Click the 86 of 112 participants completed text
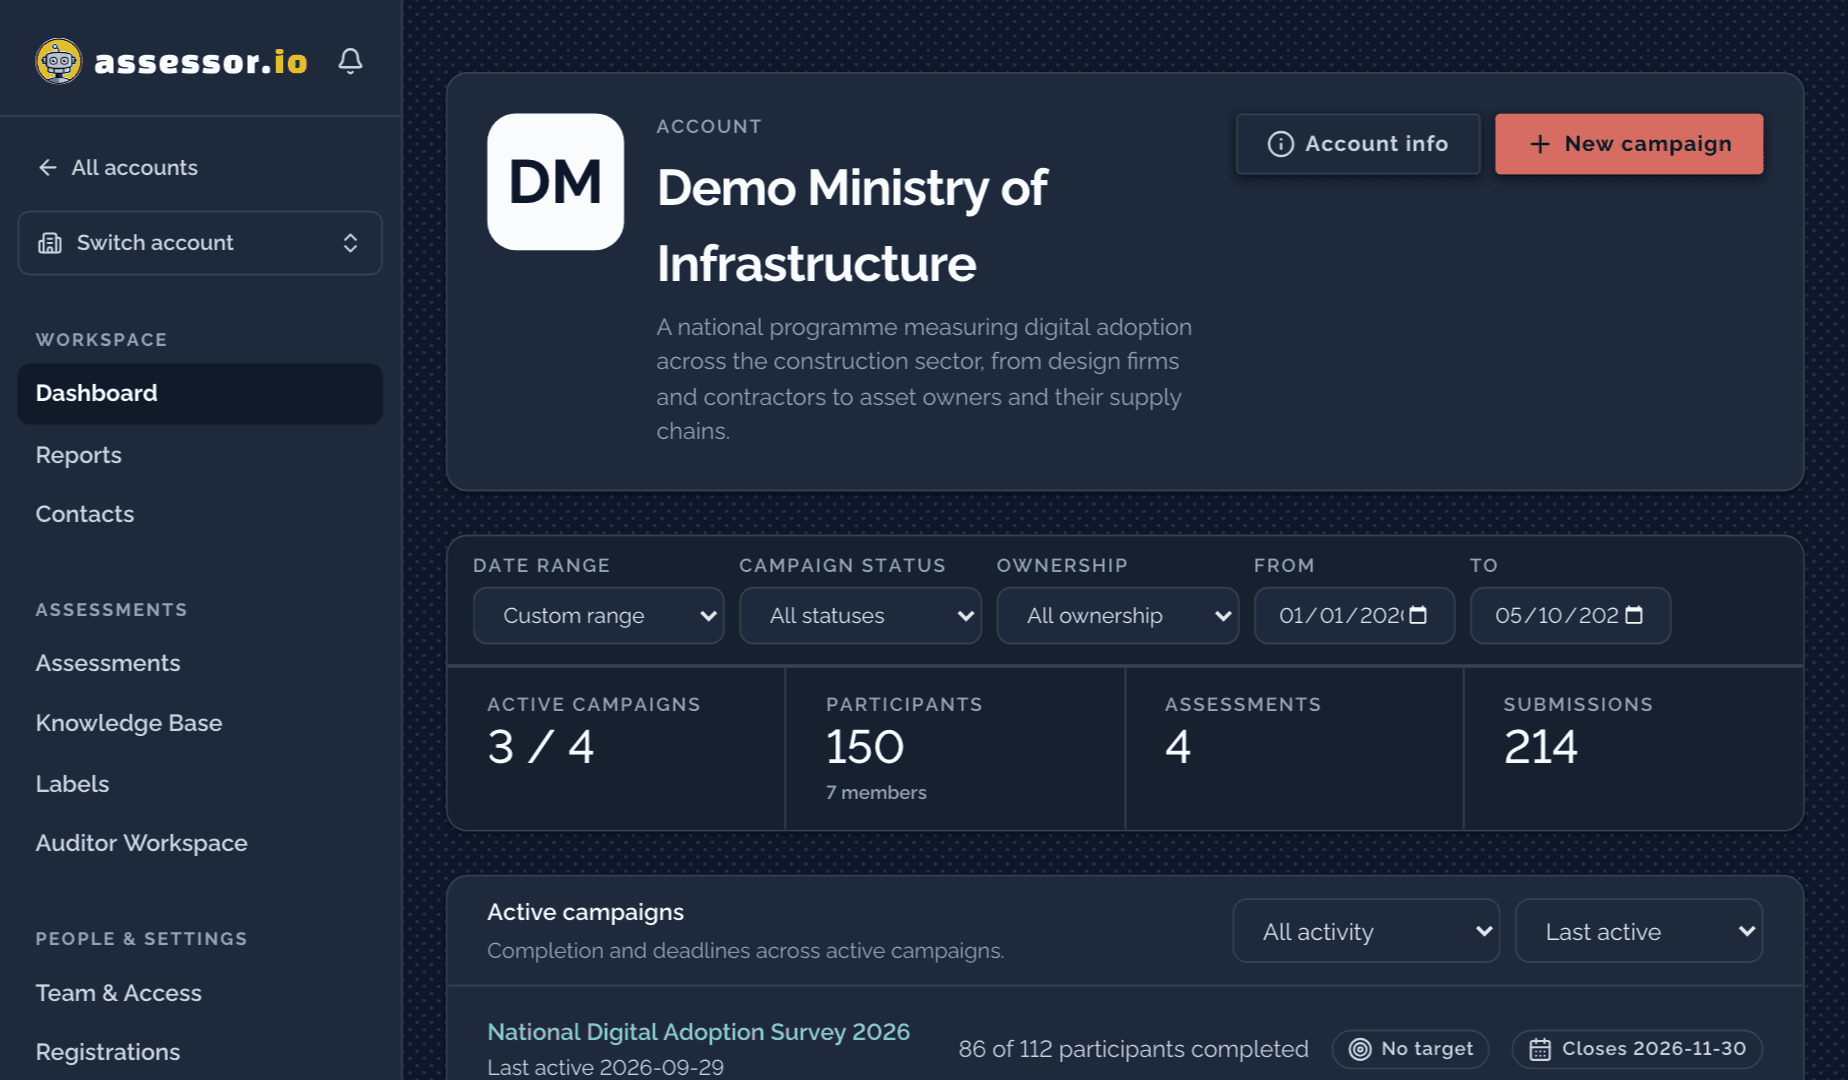Viewport: 1848px width, 1080px height. [1133, 1049]
